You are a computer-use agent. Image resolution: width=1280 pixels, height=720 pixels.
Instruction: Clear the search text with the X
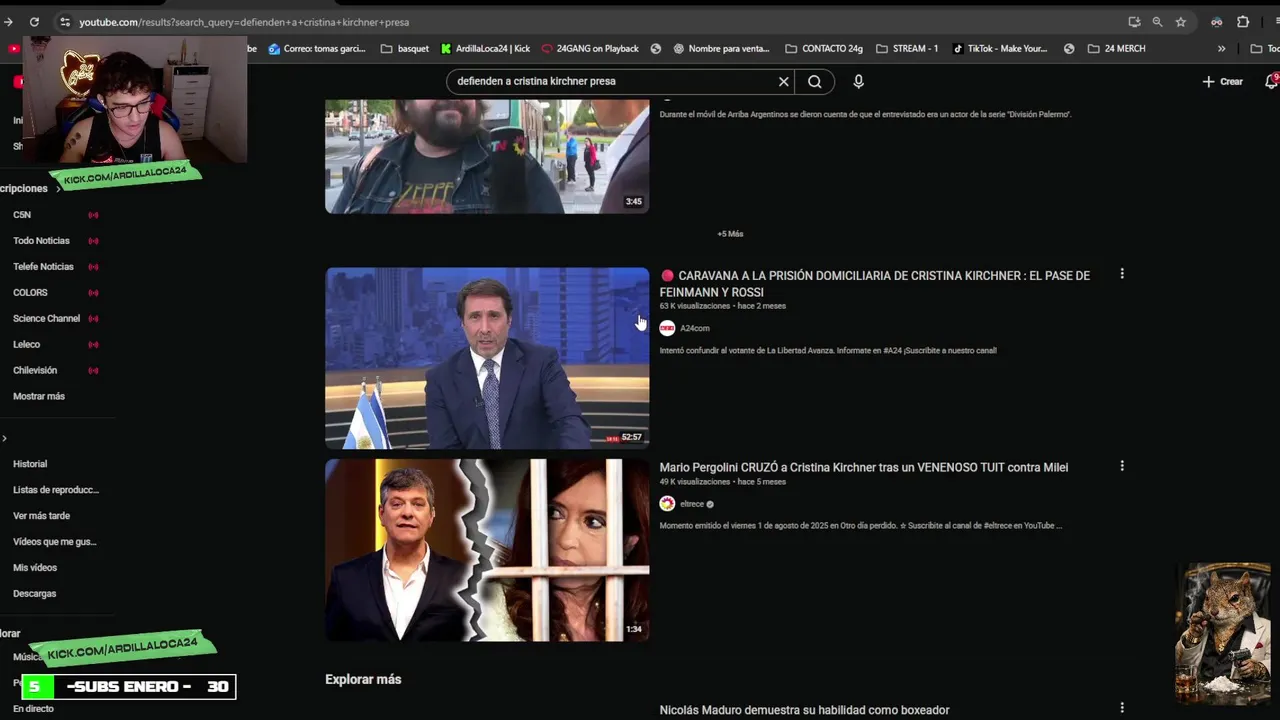[784, 81]
